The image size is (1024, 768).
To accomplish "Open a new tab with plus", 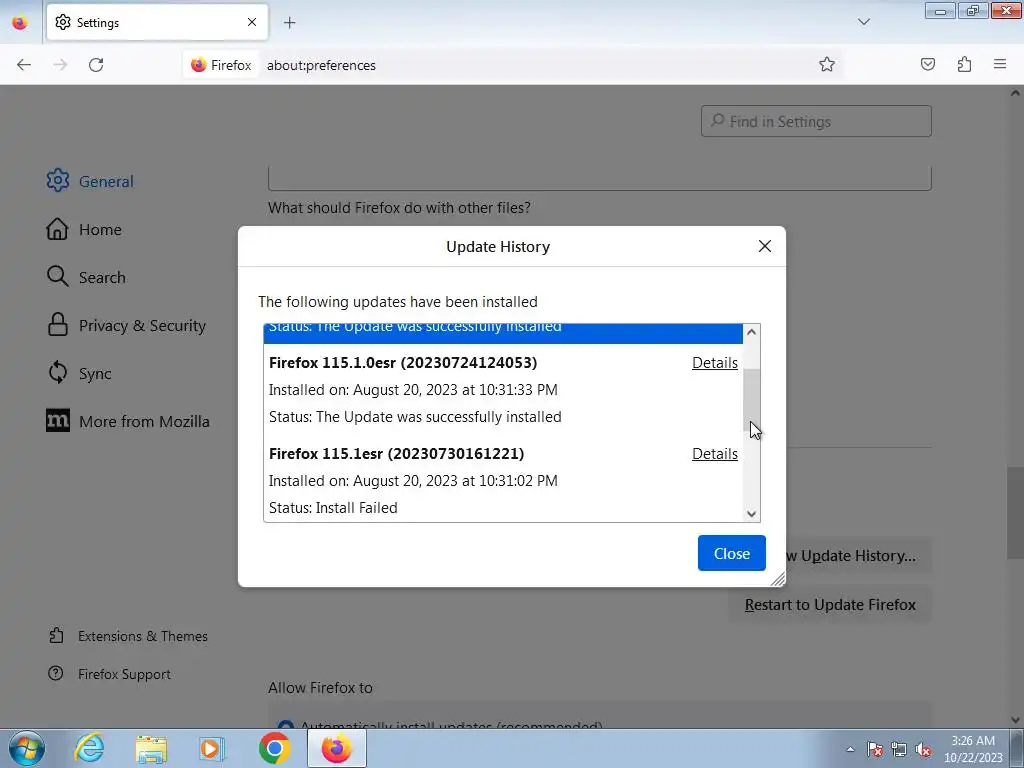I will [289, 23].
